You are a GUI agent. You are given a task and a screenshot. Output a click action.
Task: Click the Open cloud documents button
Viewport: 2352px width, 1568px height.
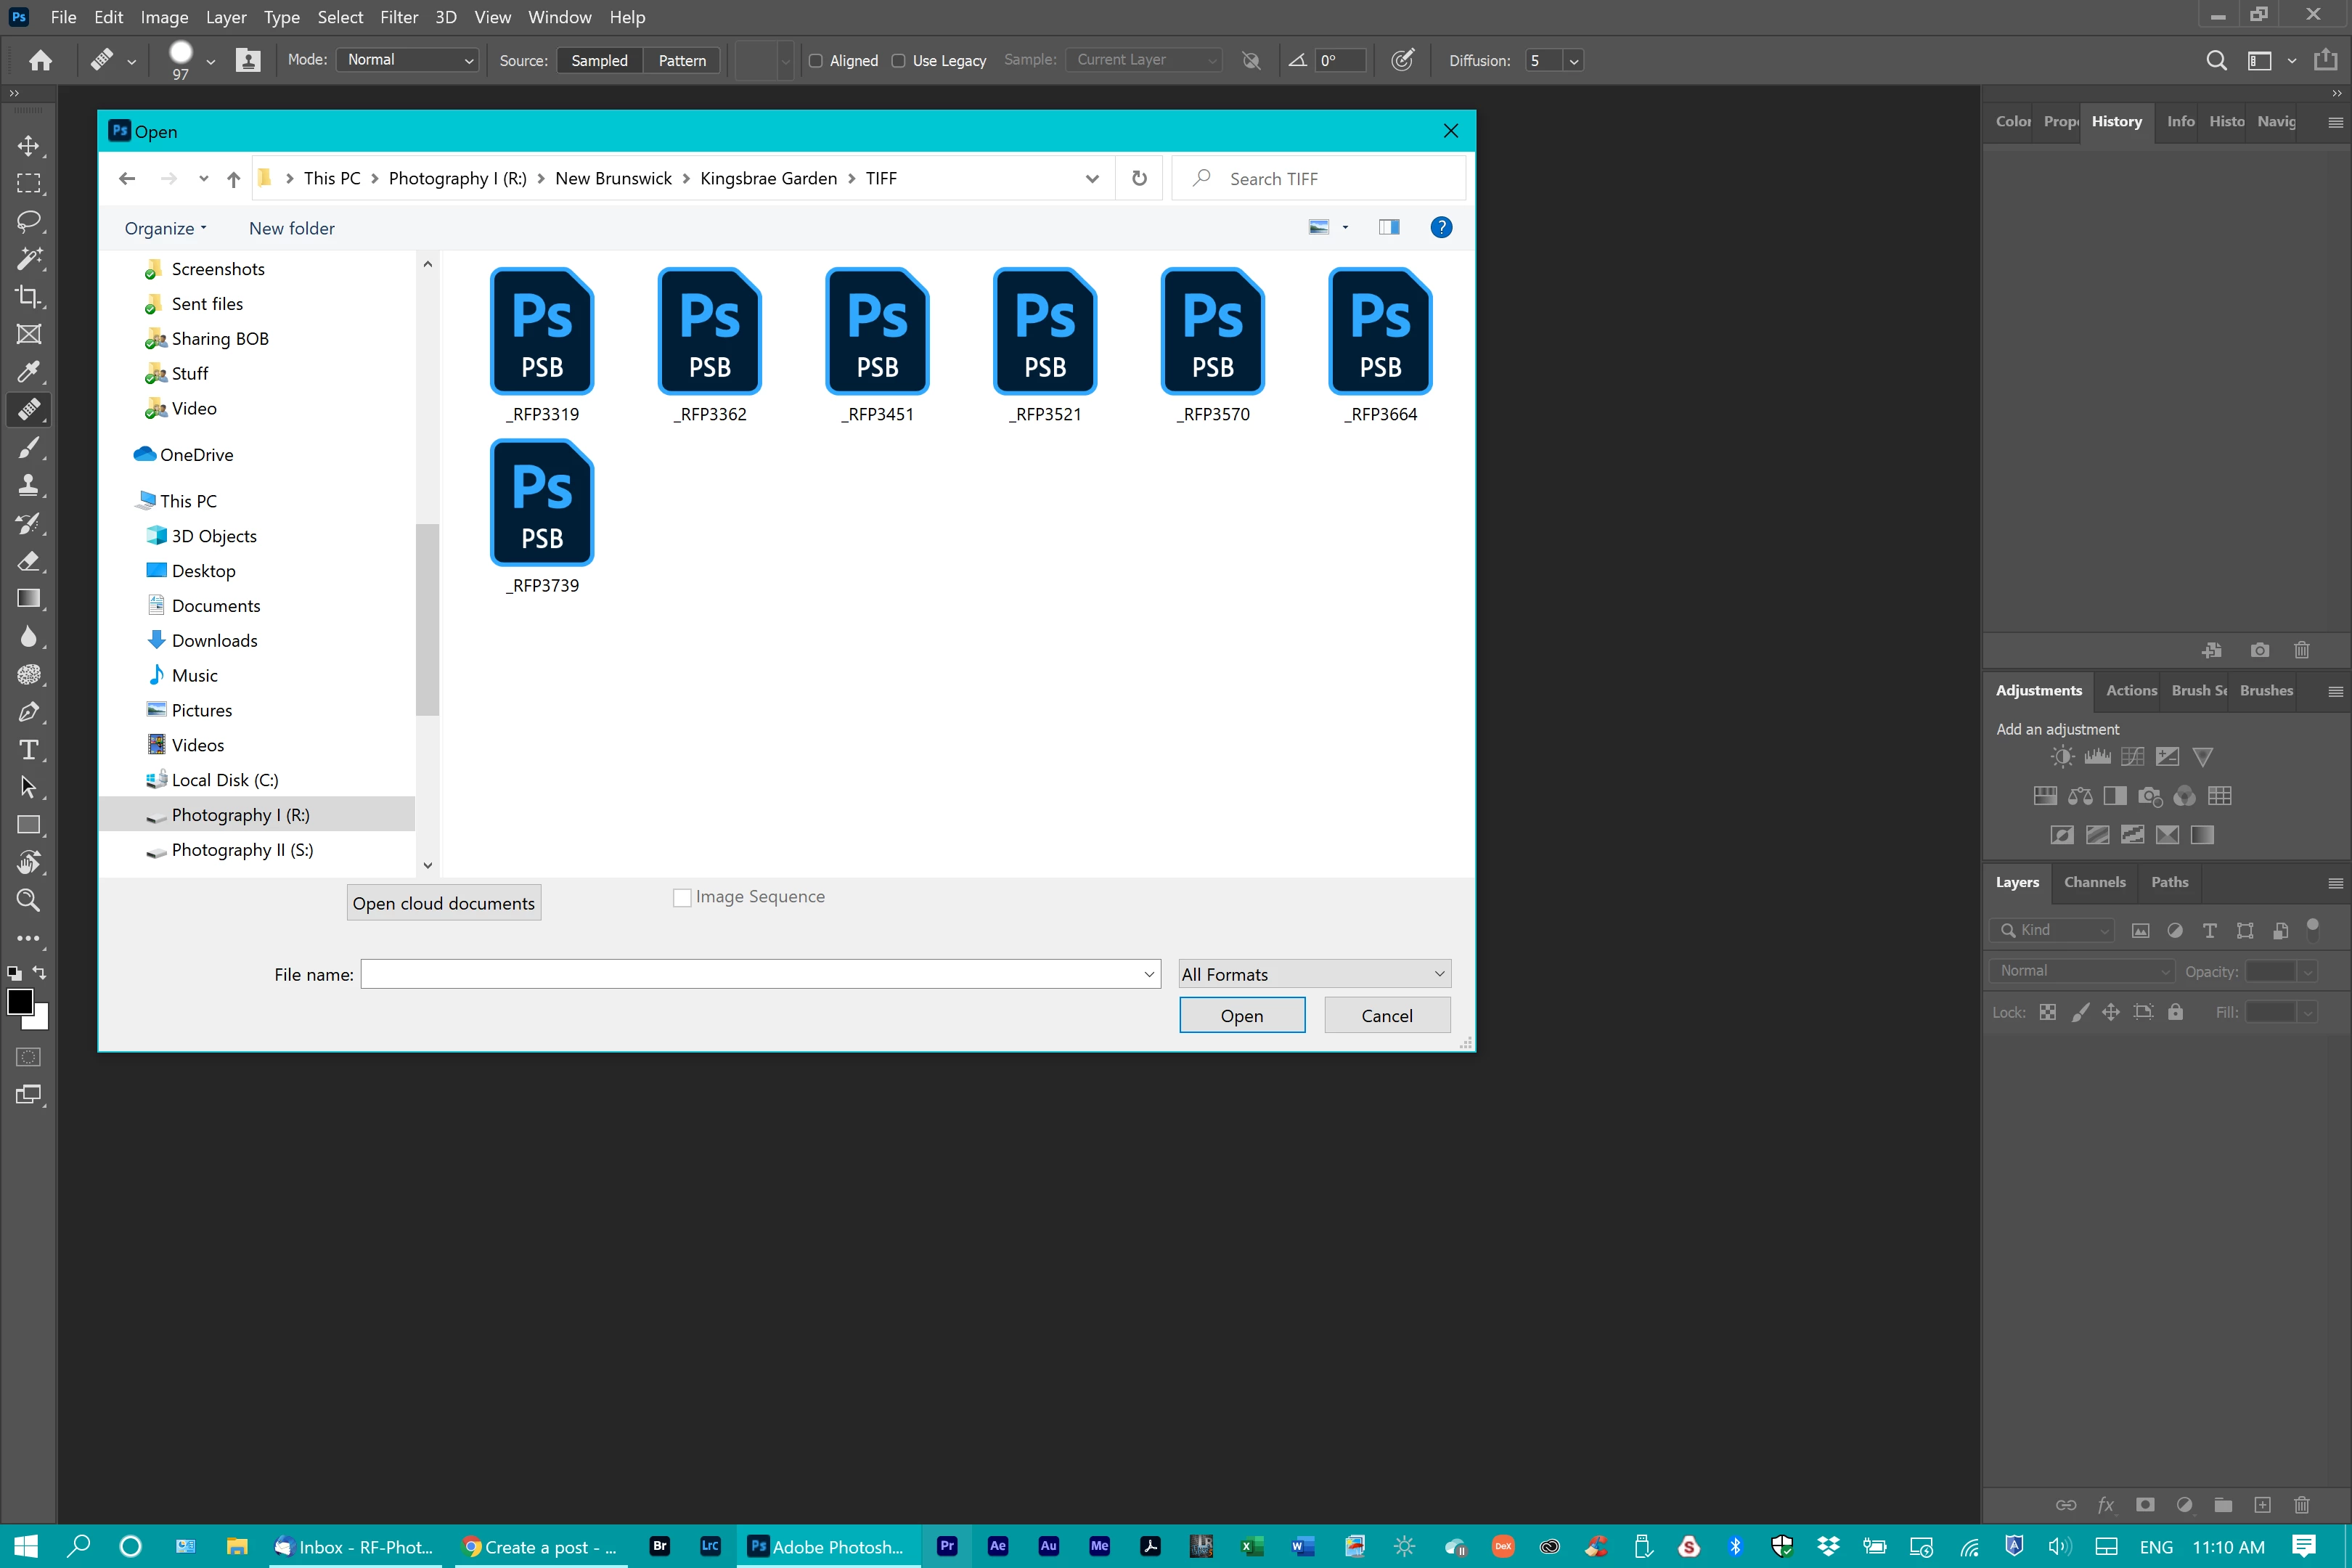tap(443, 903)
